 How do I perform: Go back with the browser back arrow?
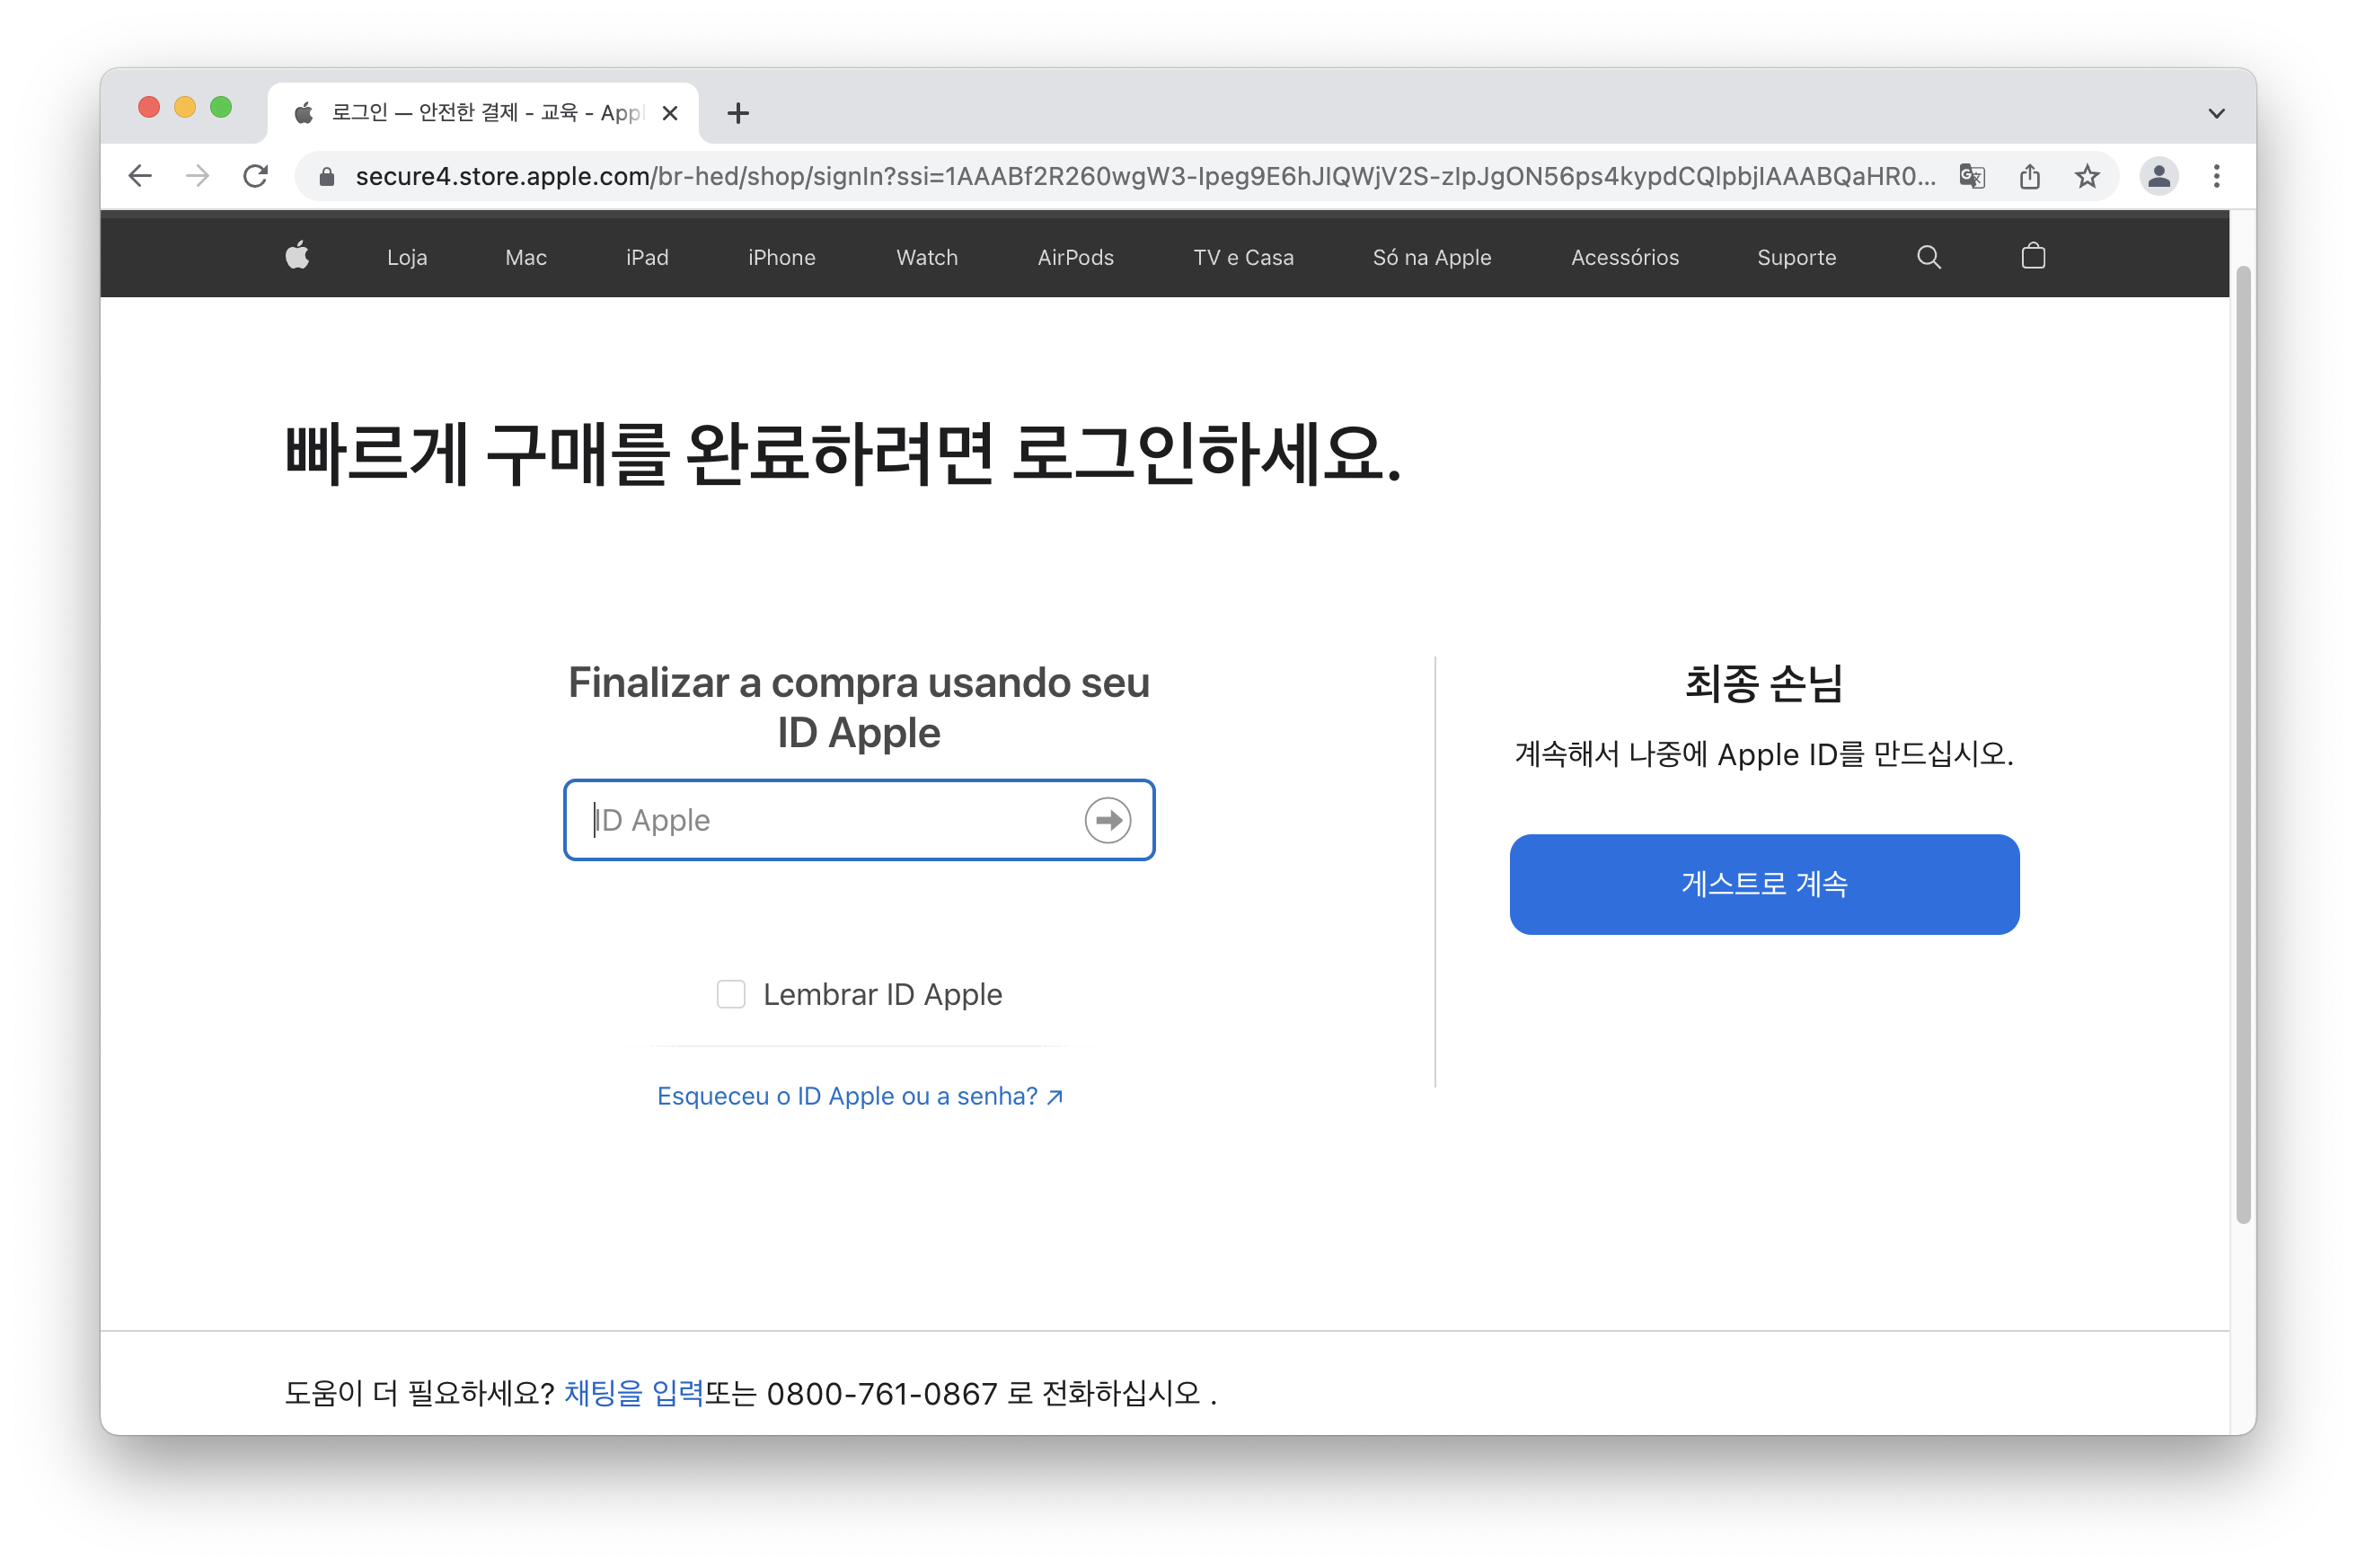[x=140, y=176]
